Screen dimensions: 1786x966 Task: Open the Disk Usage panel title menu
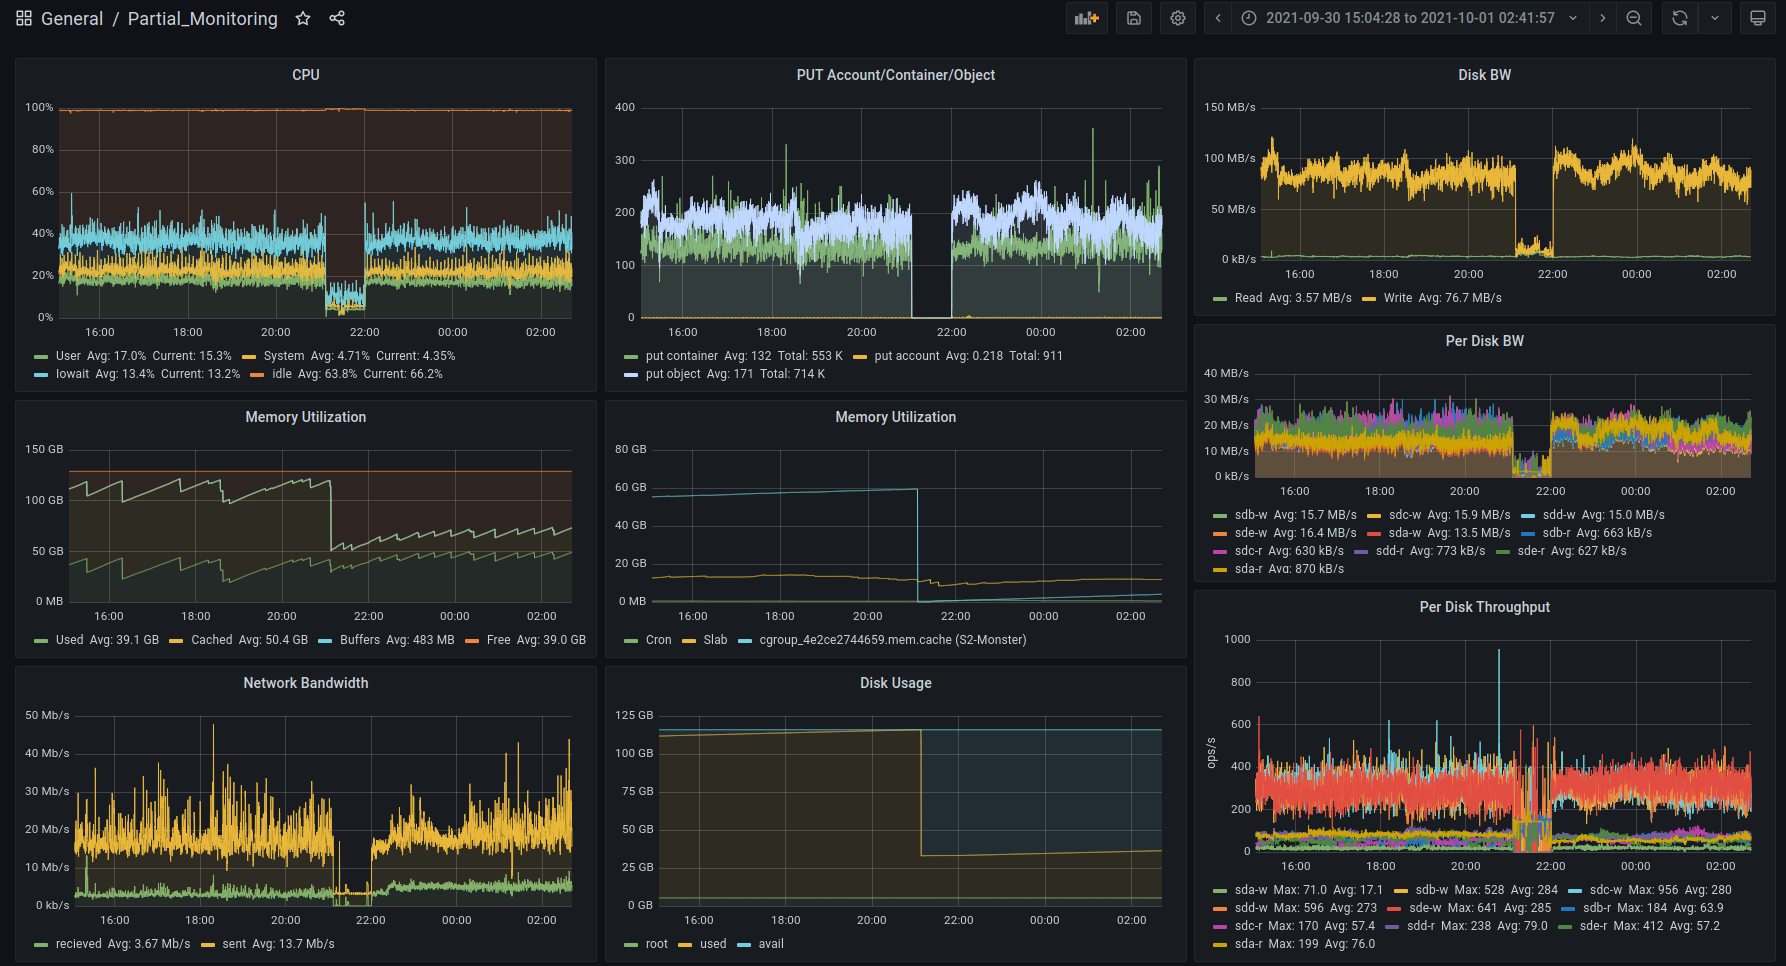pos(895,683)
